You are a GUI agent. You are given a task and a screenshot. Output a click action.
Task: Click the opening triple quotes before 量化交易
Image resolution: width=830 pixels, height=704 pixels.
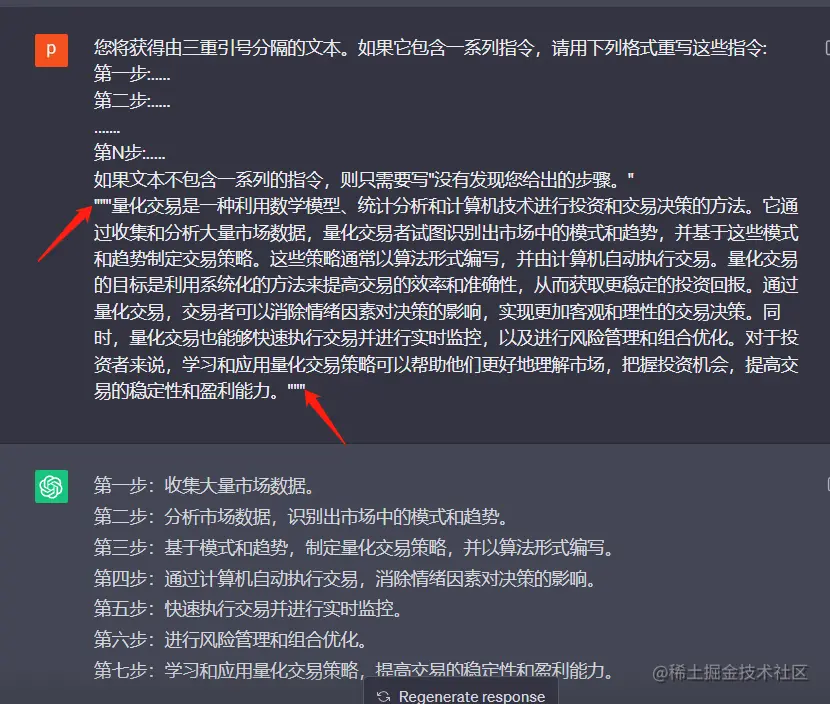point(102,202)
